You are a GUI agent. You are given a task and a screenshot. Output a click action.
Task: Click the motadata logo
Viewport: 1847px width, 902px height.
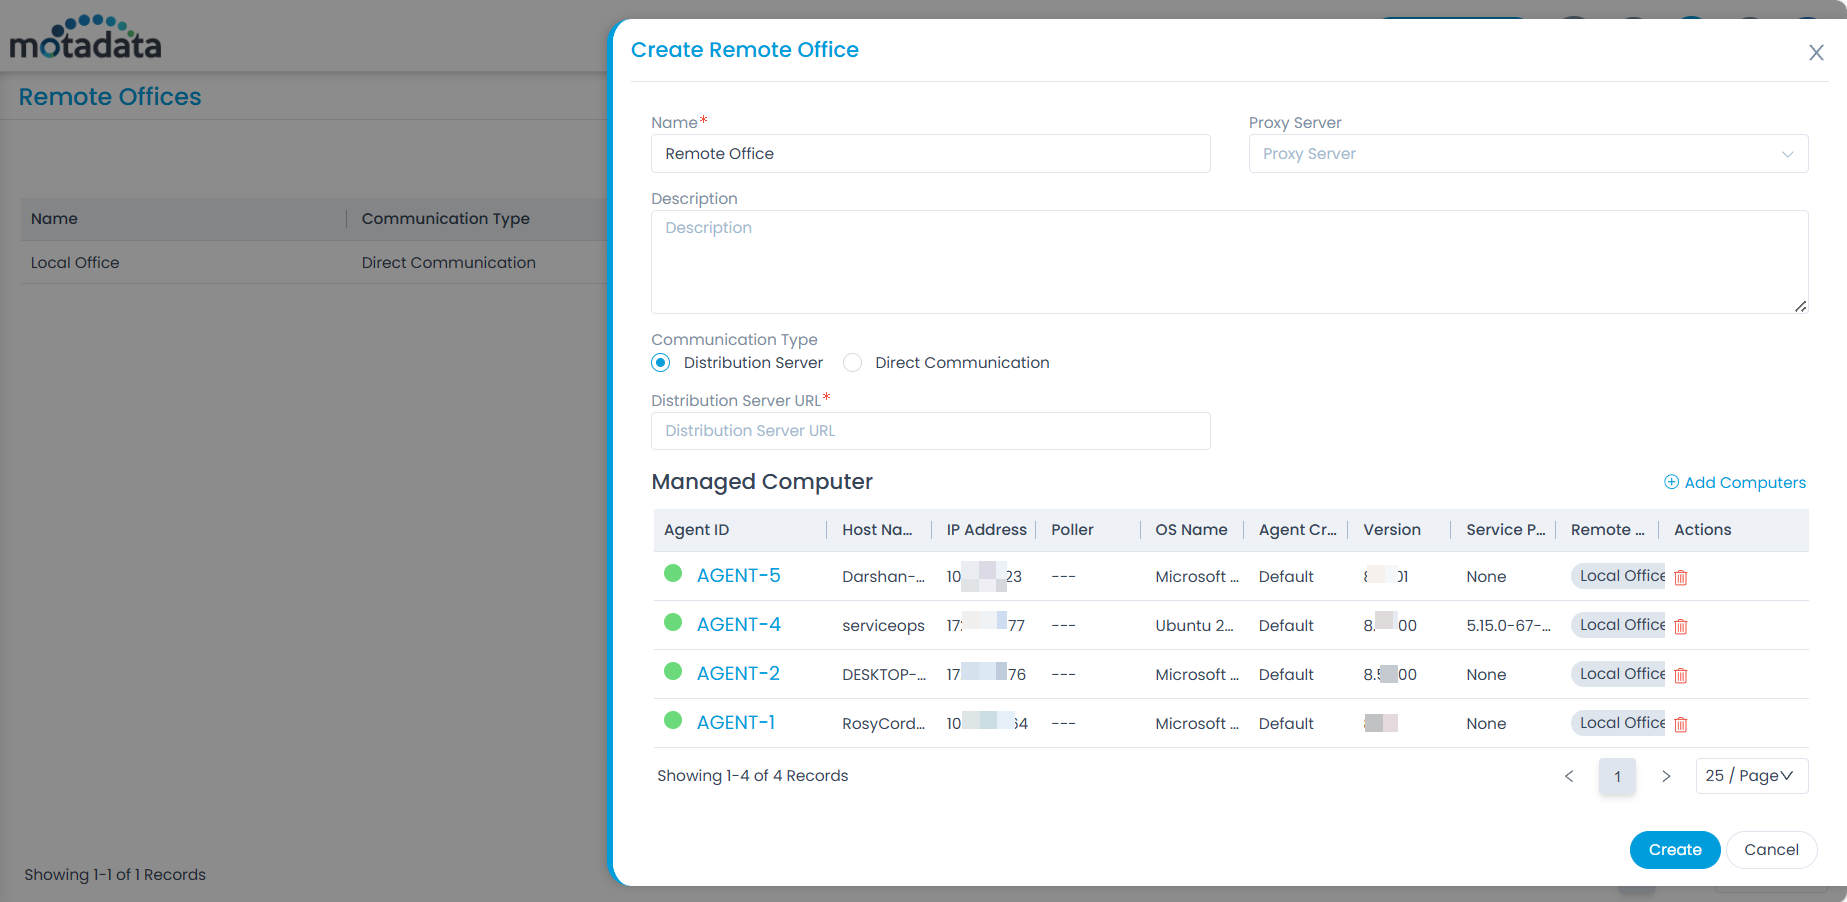point(86,38)
